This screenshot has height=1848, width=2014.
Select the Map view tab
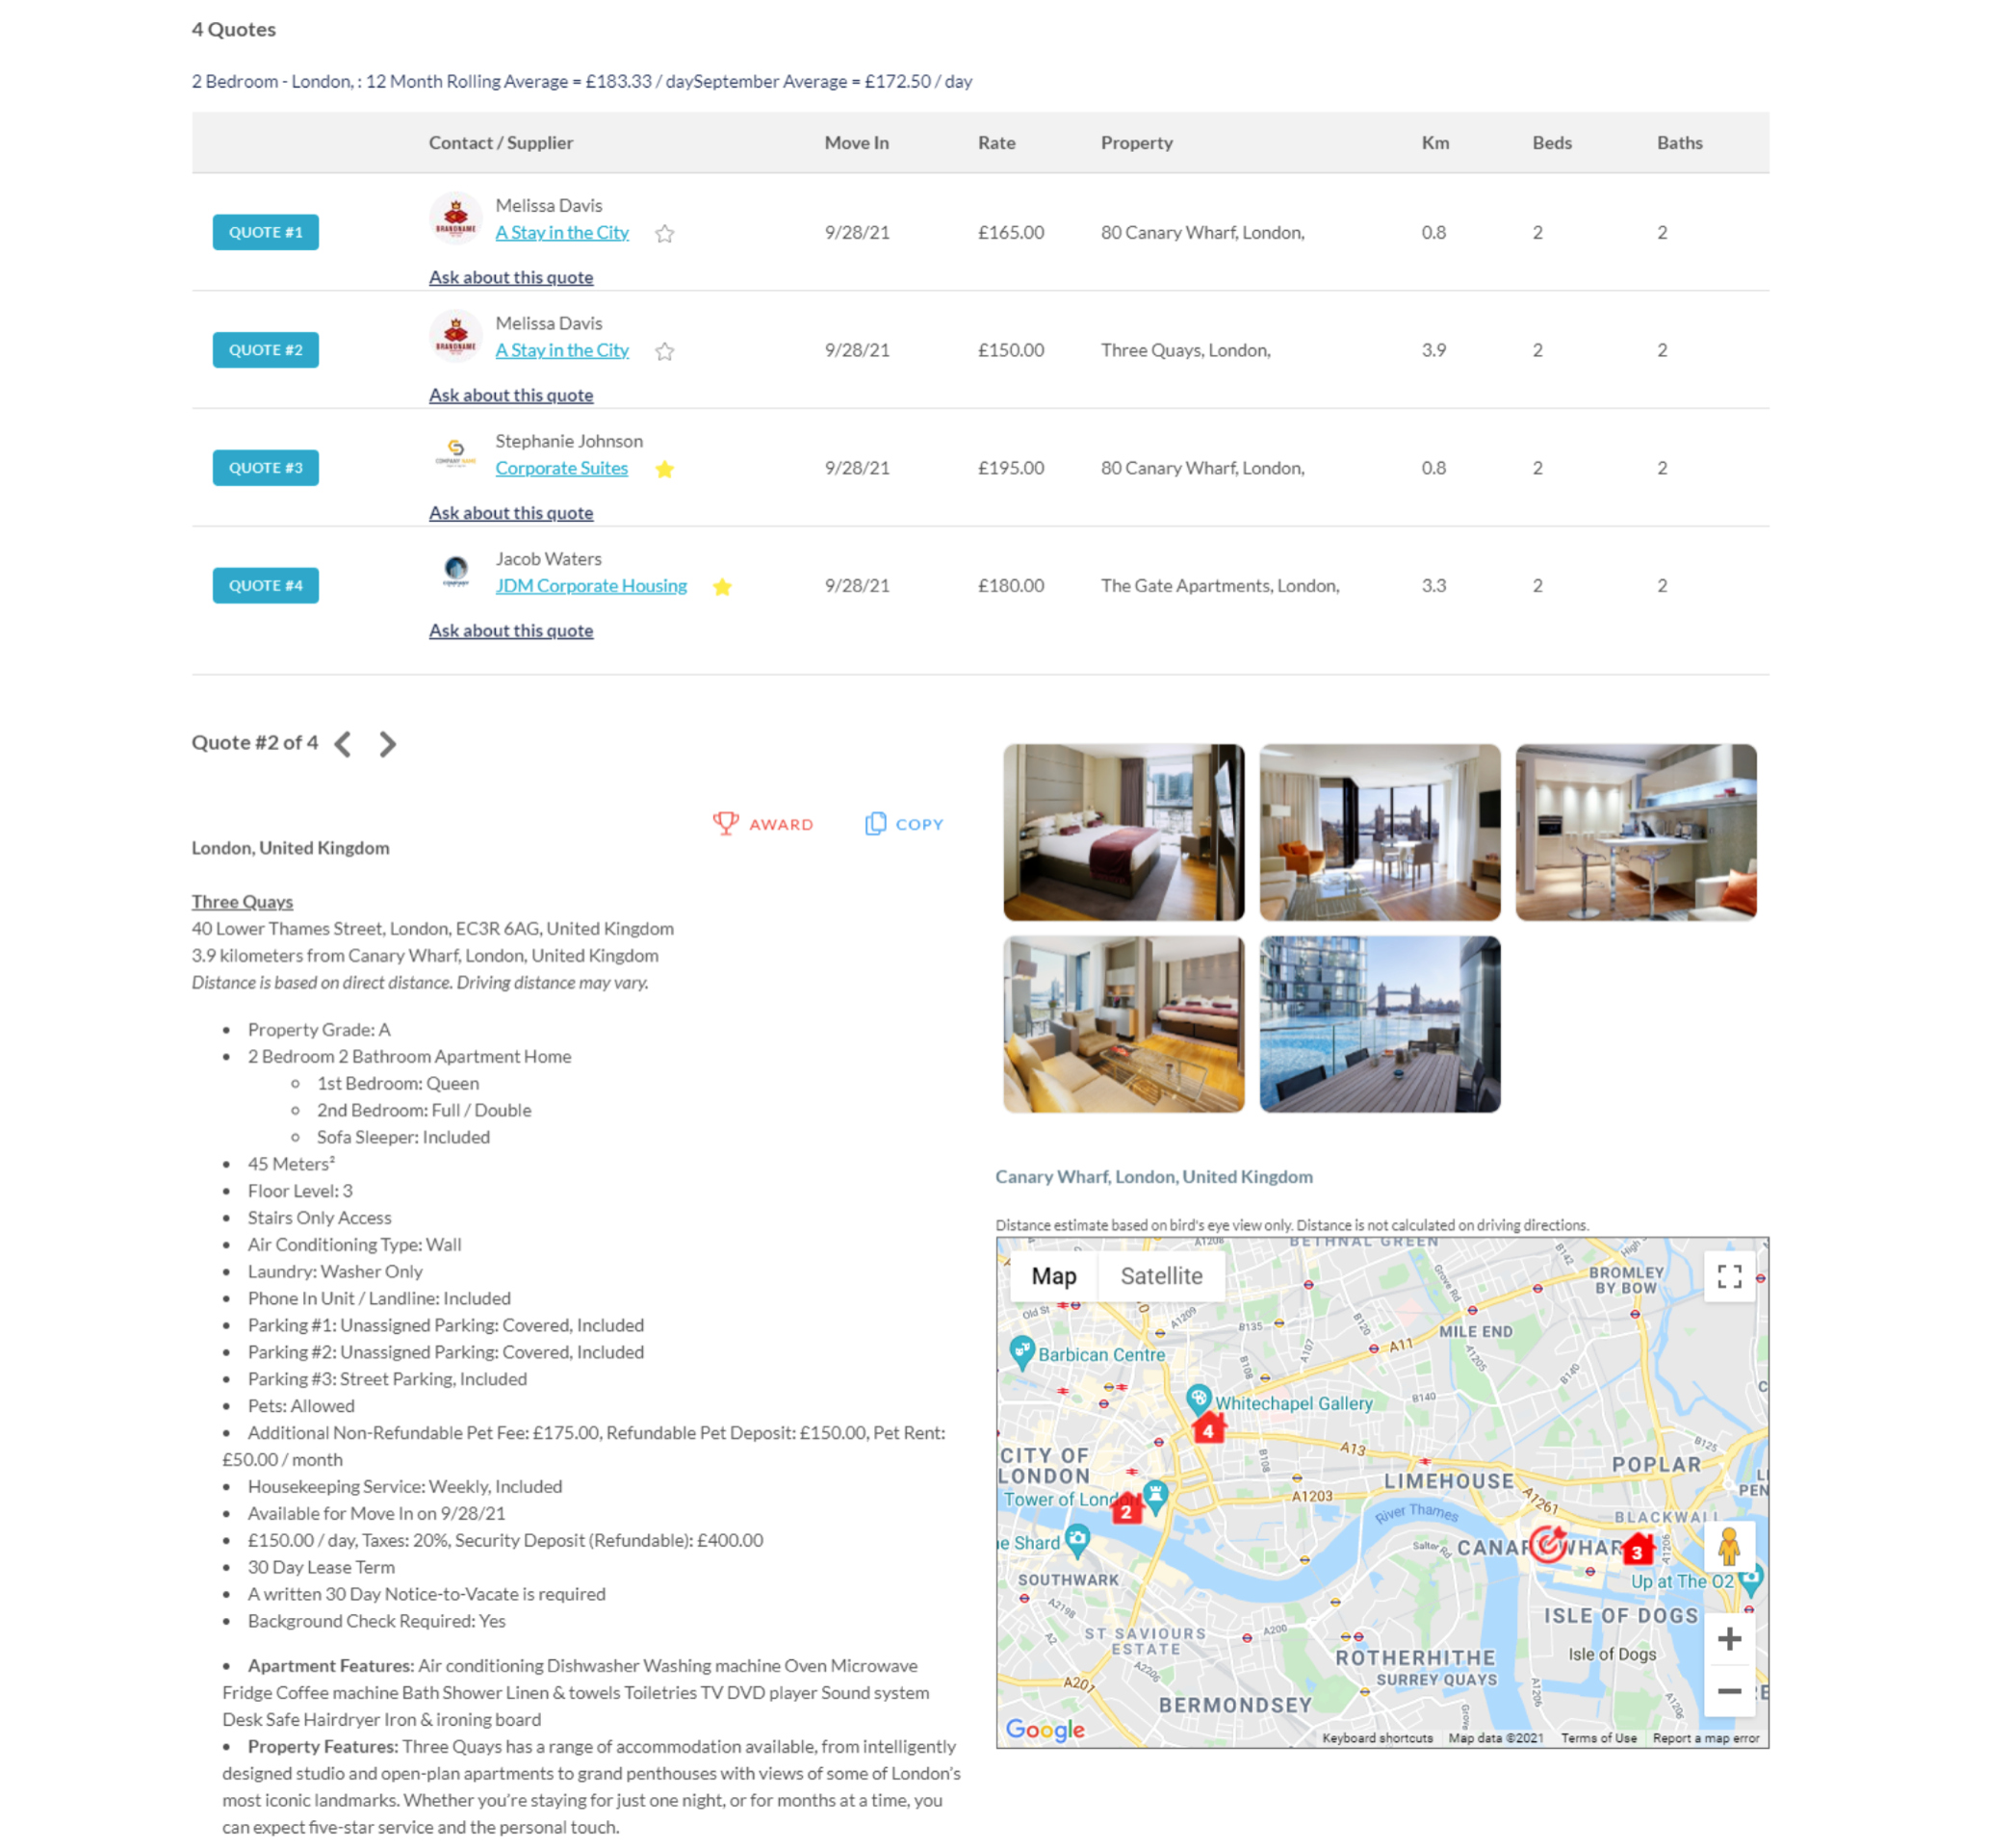[1054, 1276]
